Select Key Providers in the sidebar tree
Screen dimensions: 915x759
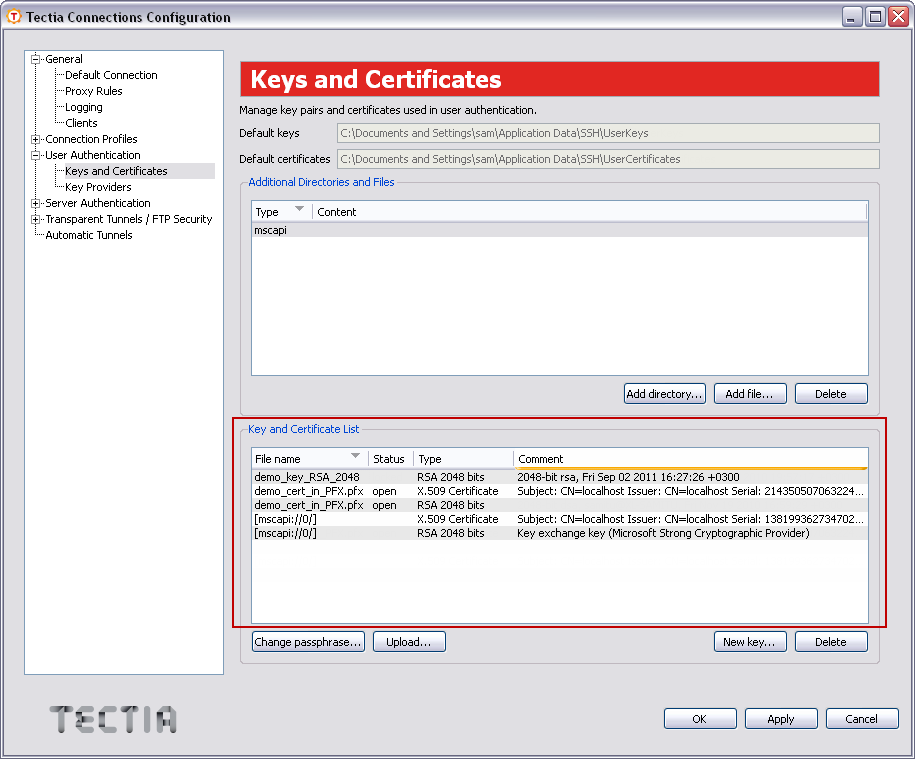95,187
